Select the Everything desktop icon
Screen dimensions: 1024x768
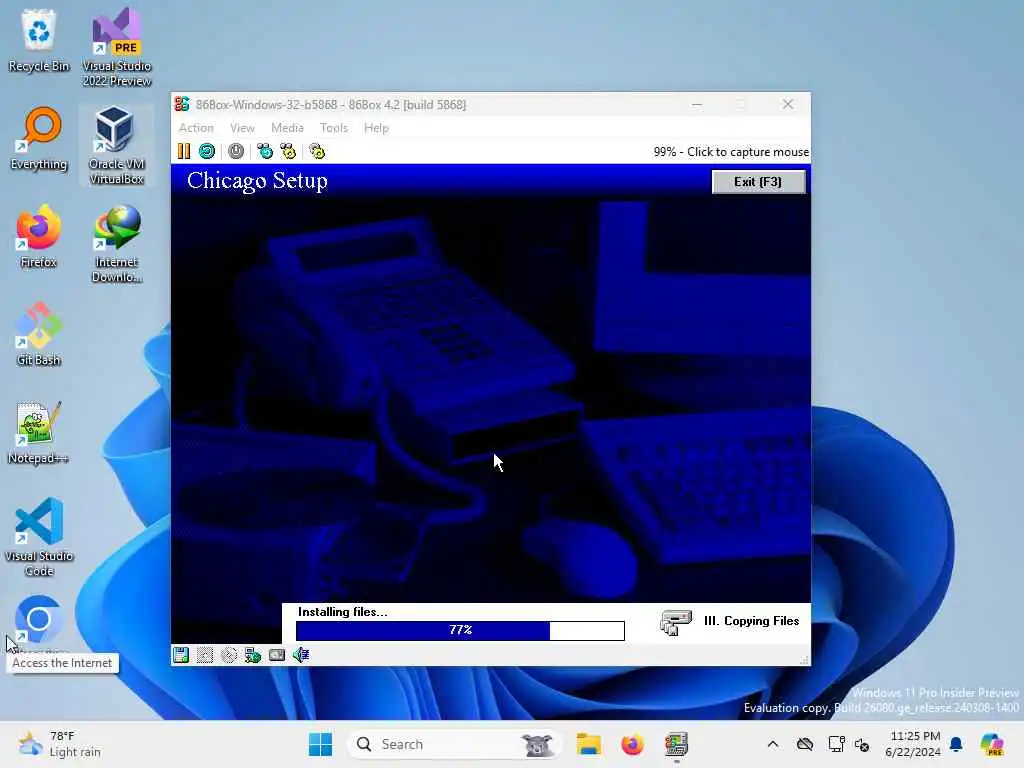click(39, 138)
